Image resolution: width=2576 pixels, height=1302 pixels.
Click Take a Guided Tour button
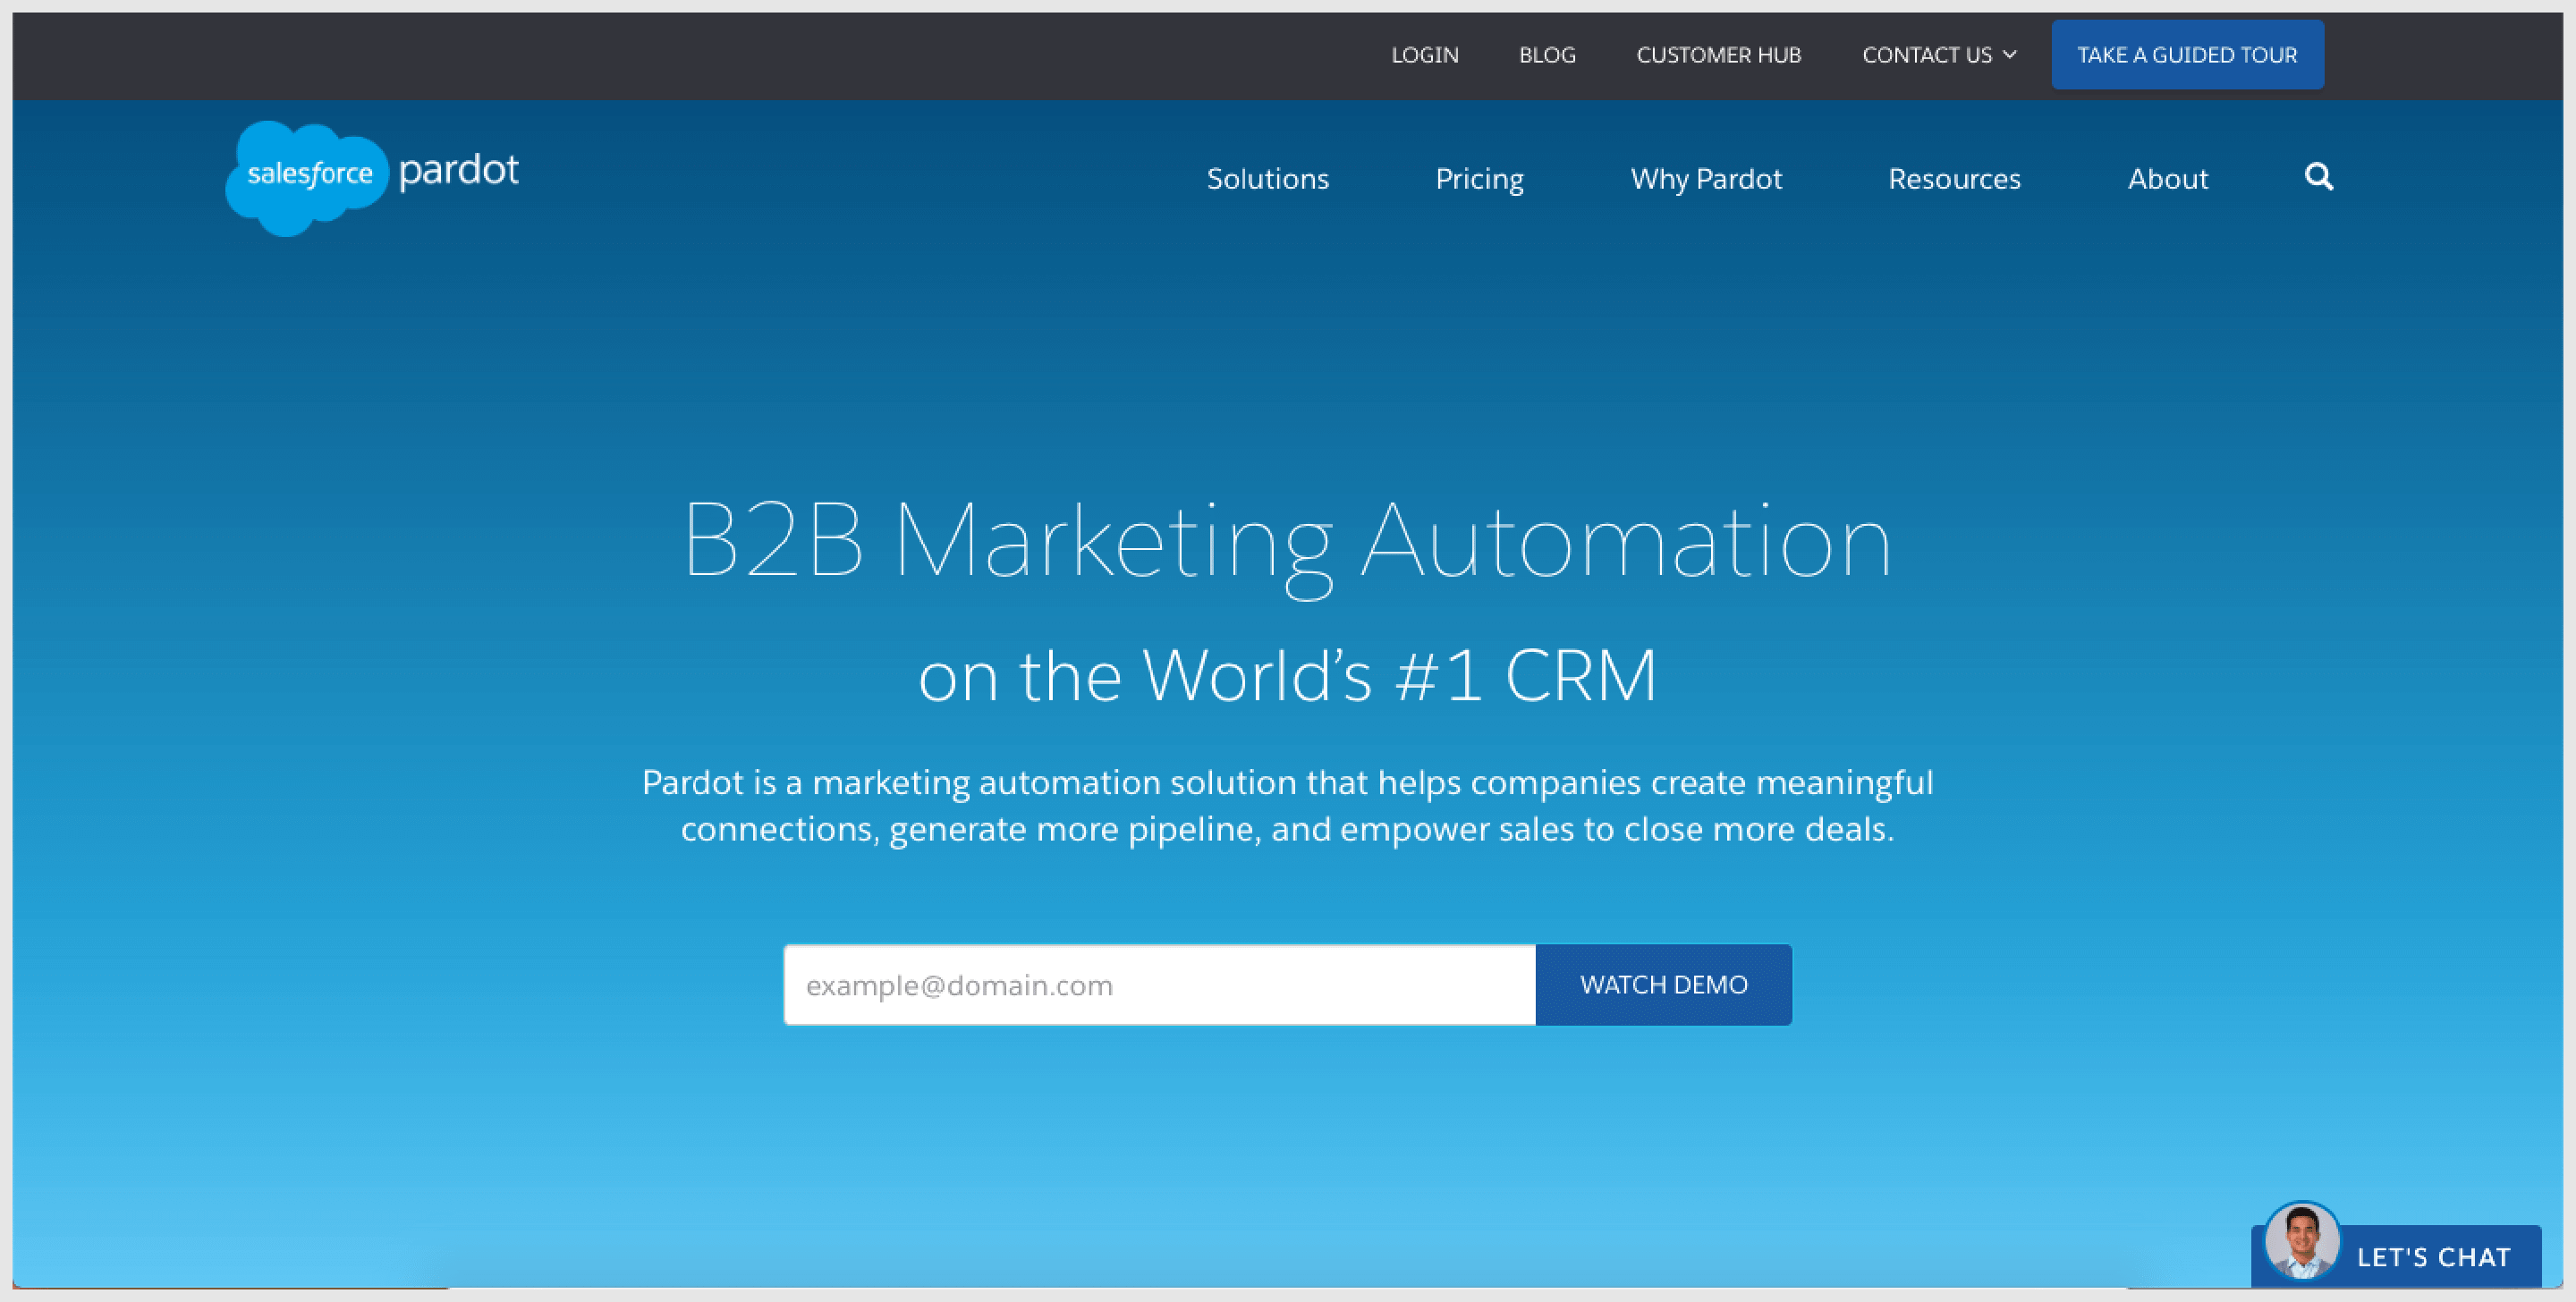click(x=2187, y=55)
